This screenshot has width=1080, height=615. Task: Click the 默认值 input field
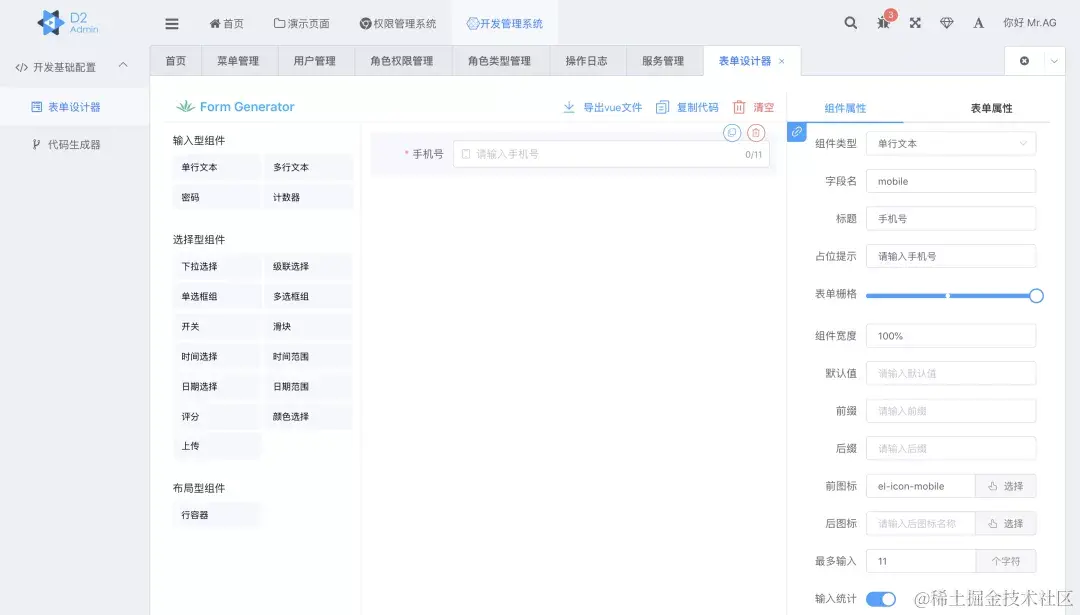951,372
